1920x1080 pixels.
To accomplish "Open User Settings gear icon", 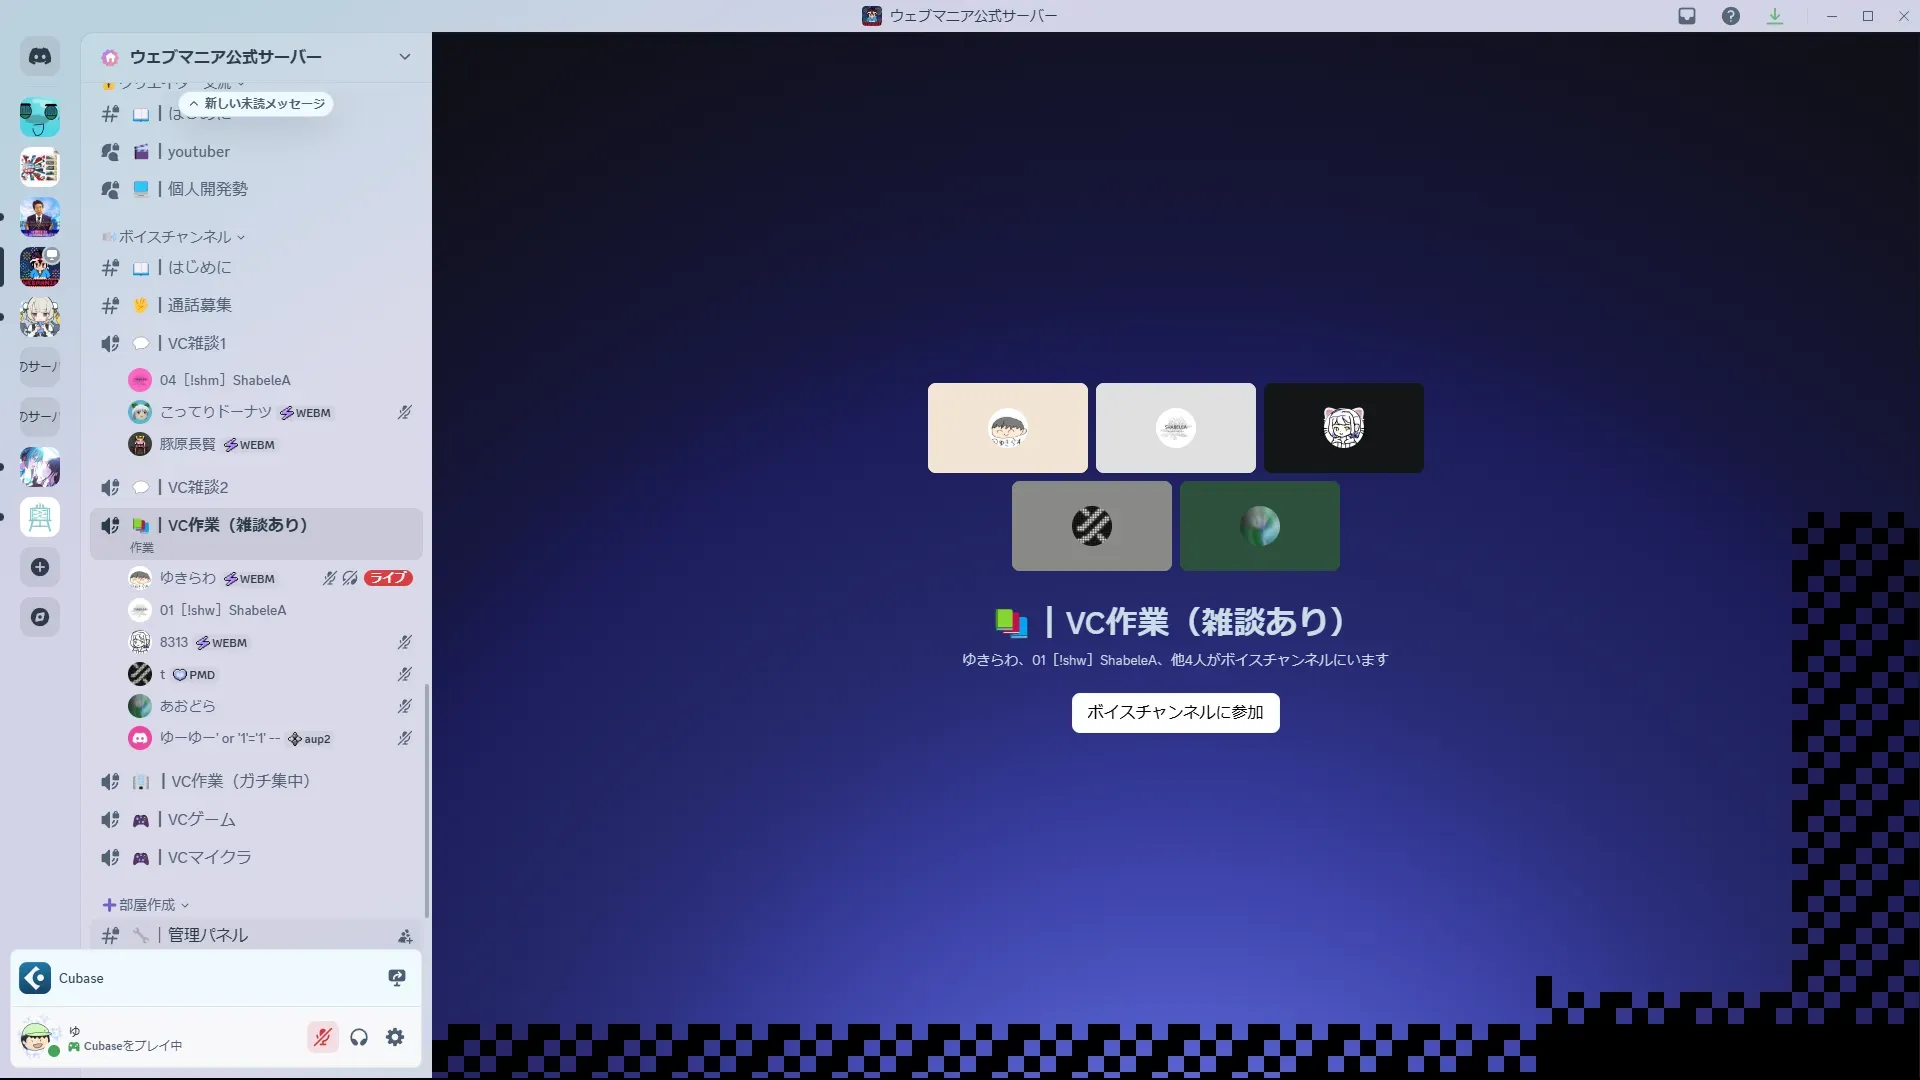I will click(395, 1037).
